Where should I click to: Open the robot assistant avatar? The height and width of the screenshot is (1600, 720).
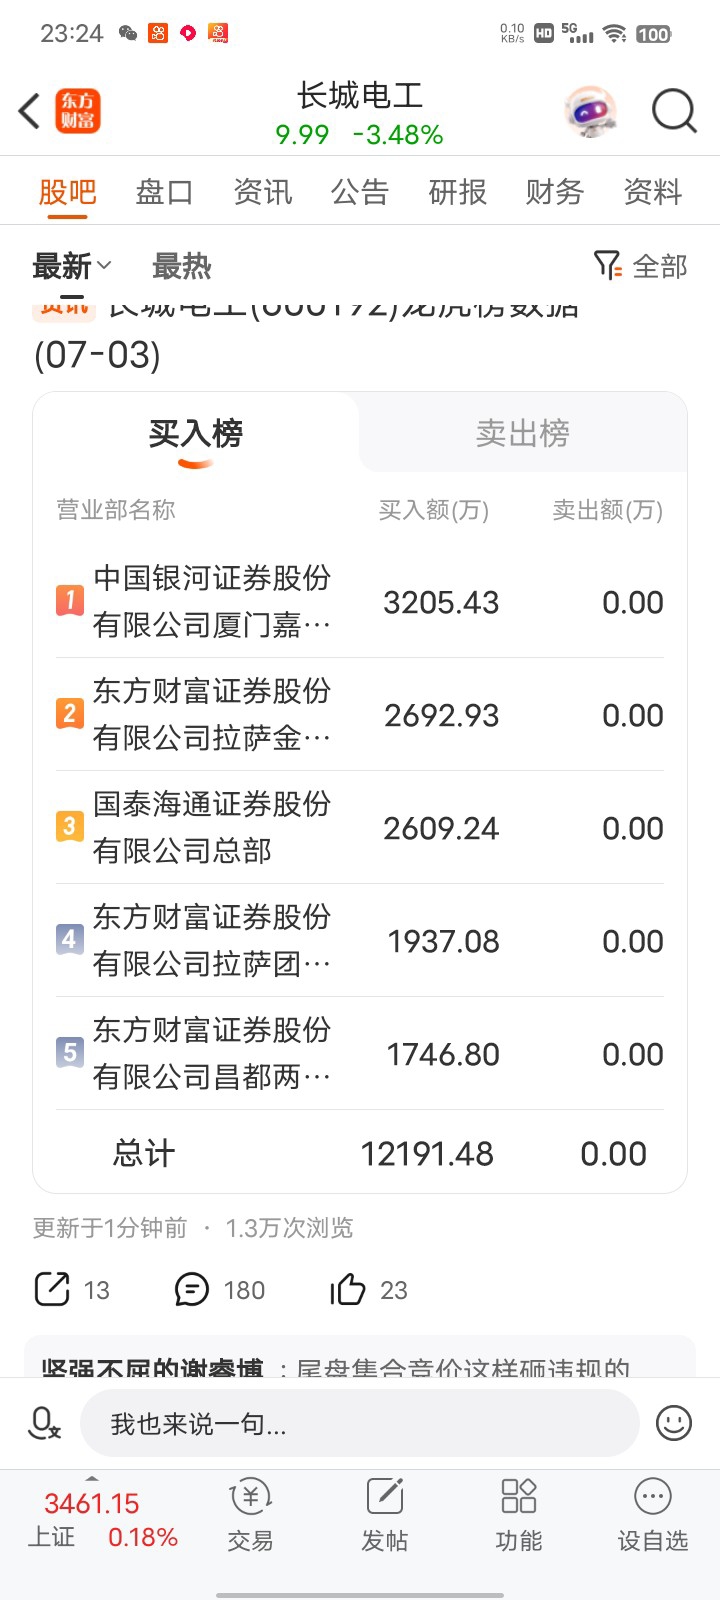pos(591,111)
